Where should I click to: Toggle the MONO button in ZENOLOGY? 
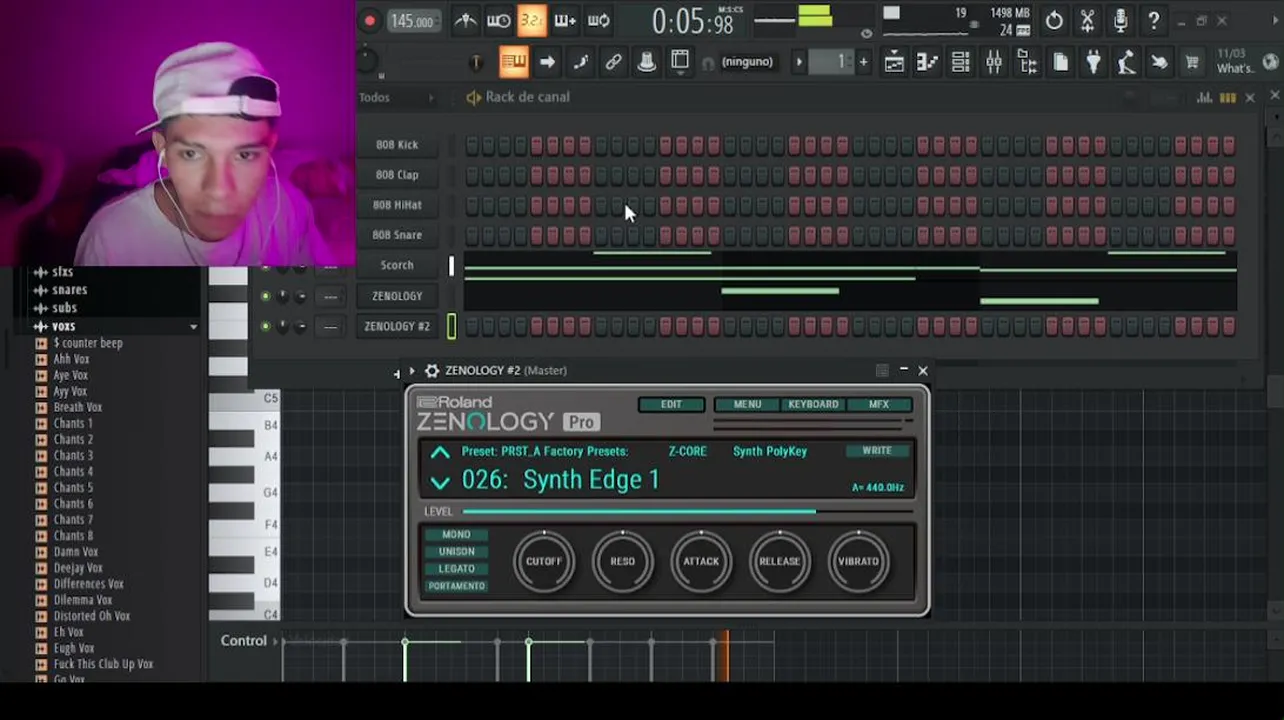coord(456,535)
